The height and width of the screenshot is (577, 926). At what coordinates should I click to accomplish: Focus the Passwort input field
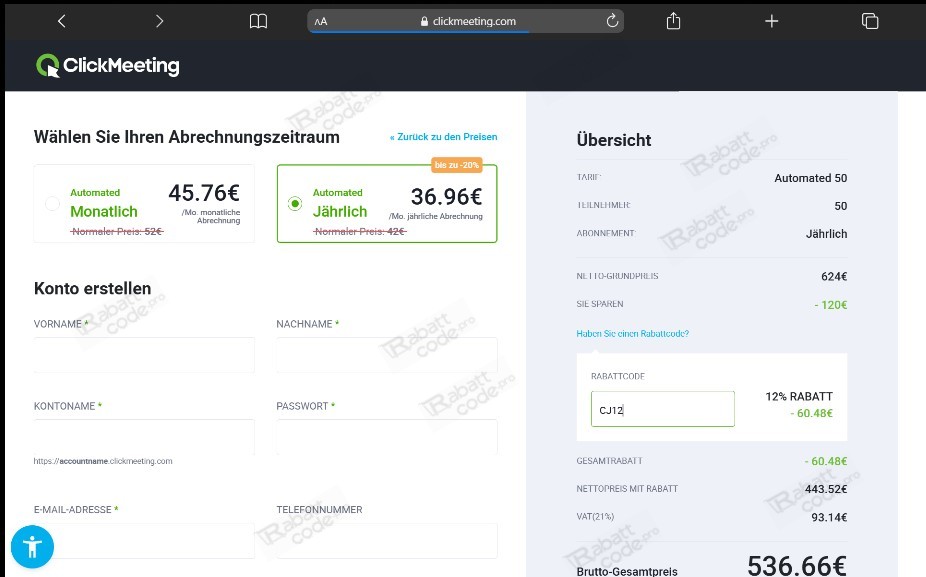(x=387, y=437)
